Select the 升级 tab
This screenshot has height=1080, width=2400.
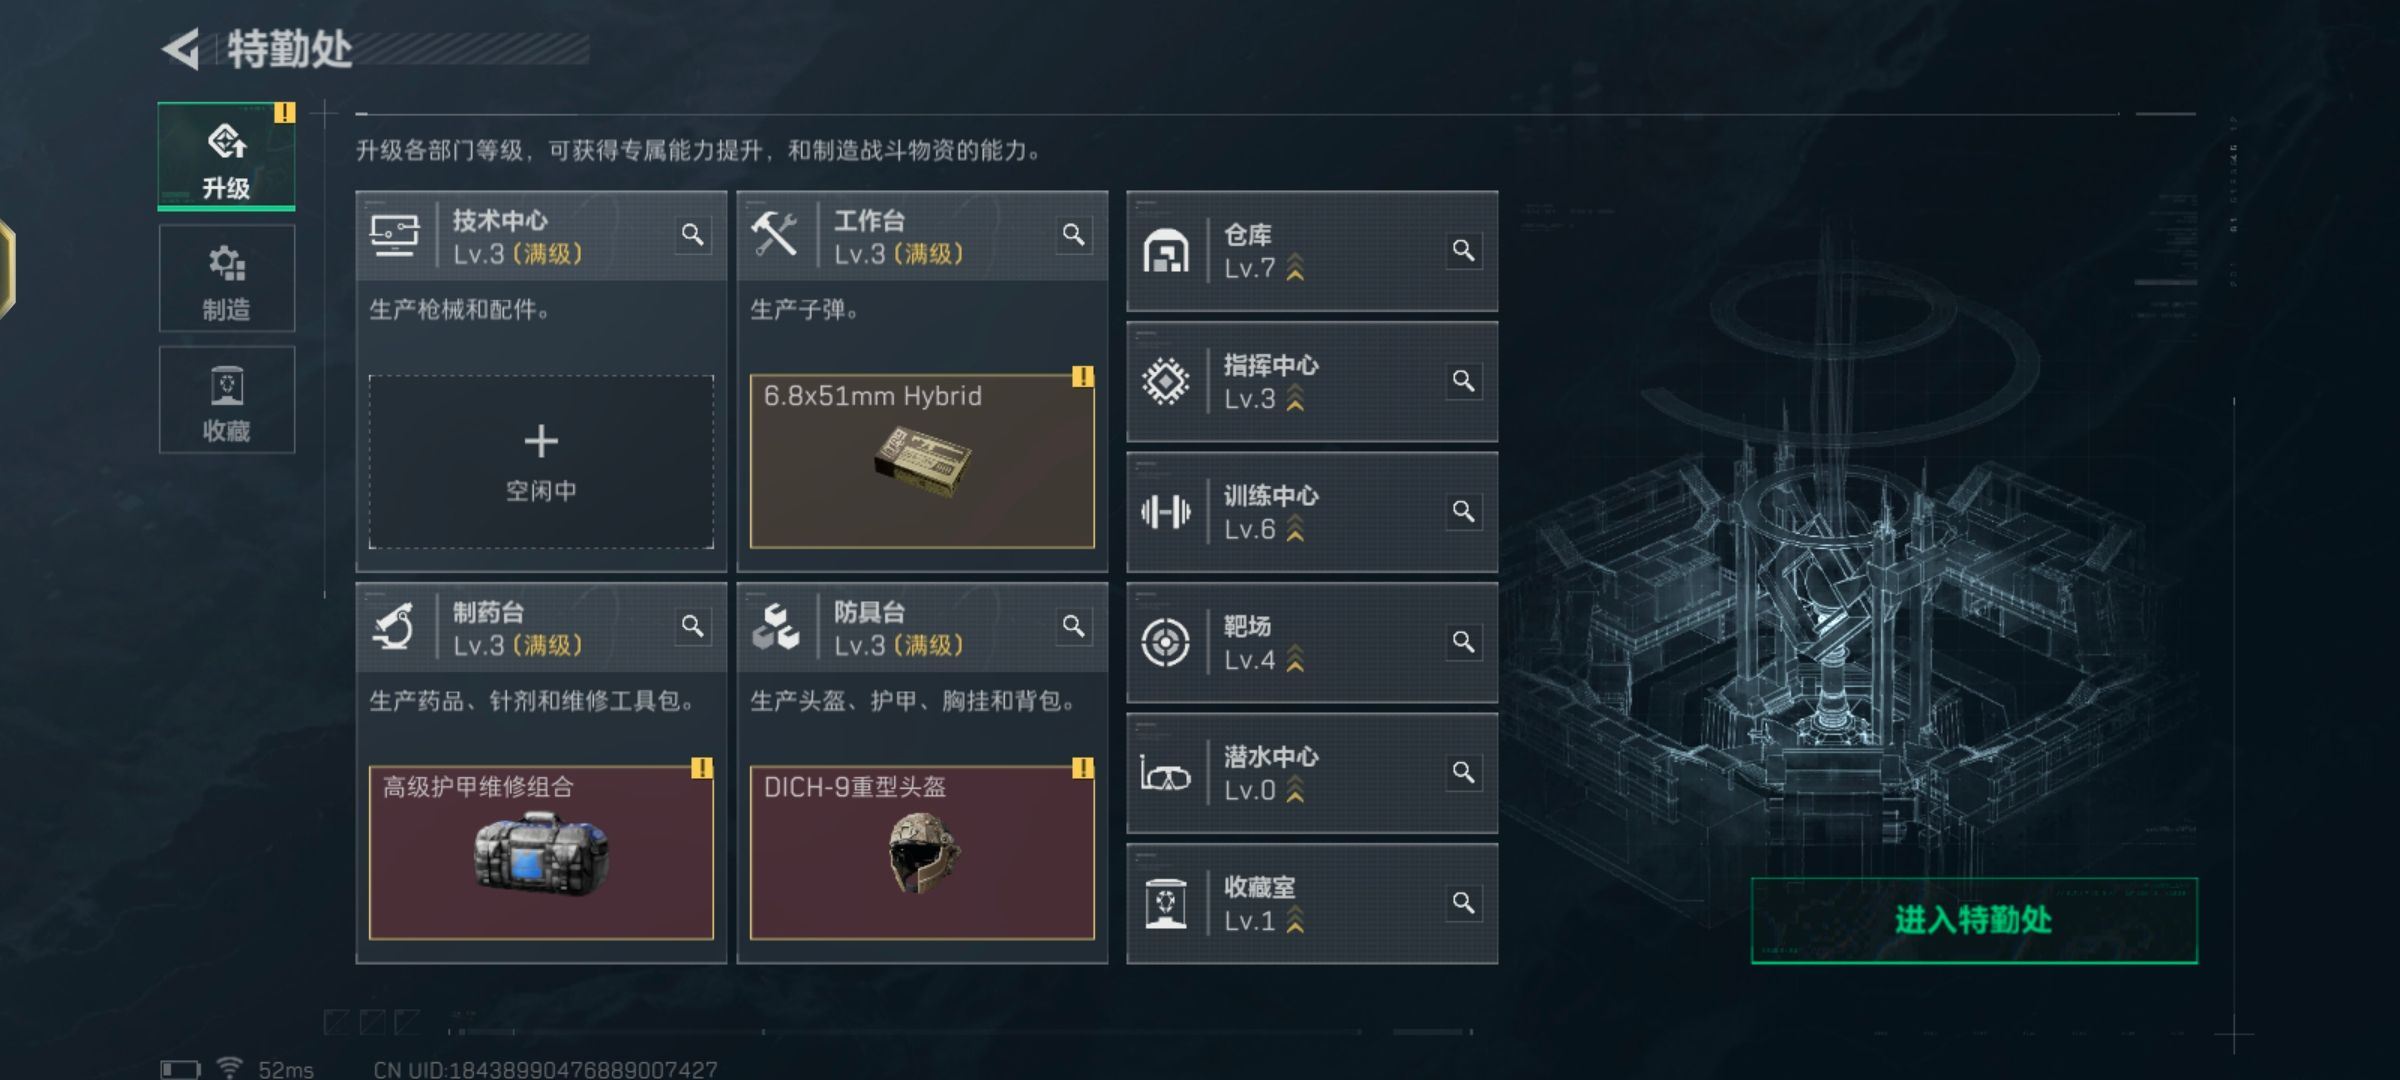click(x=227, y=156)
